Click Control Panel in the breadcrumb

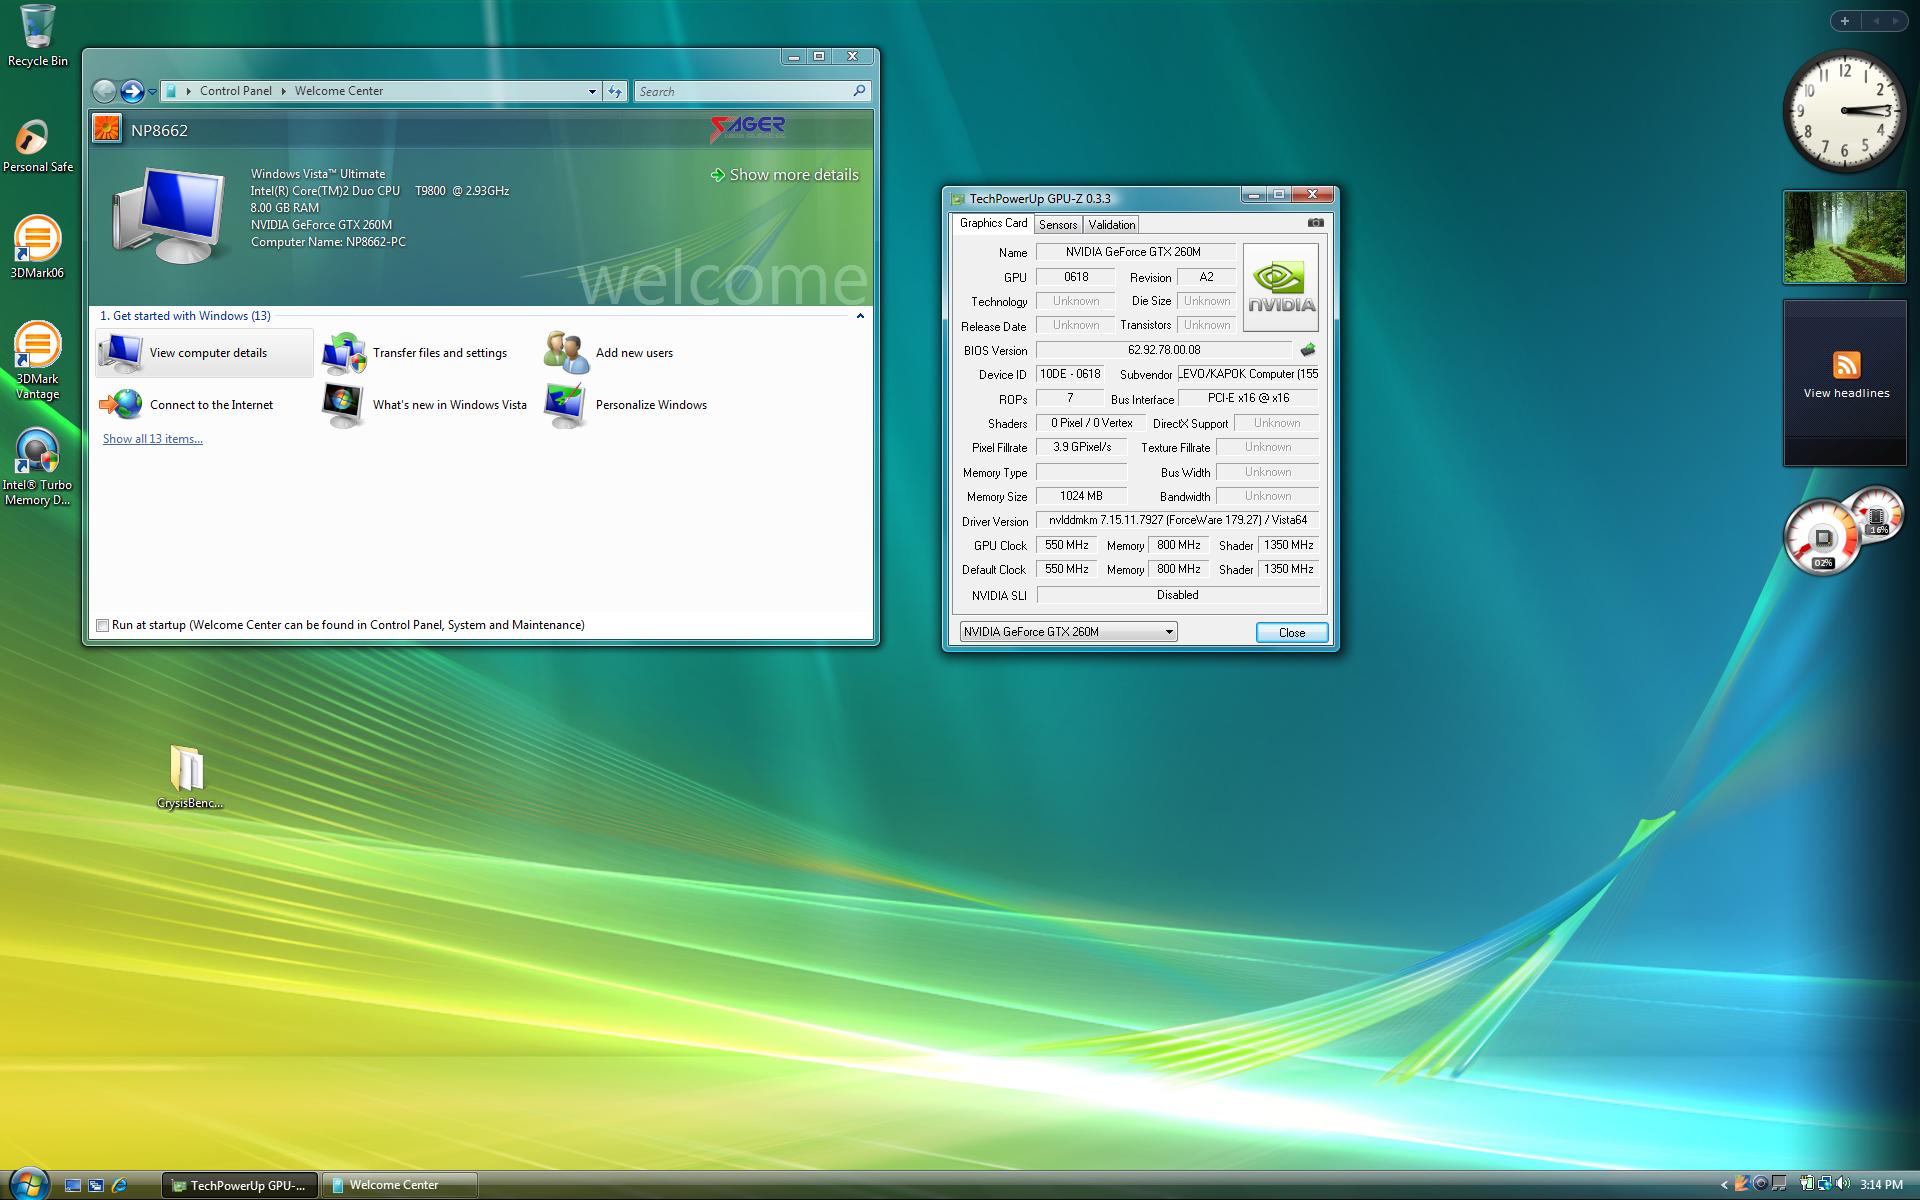click(x=236, y=91)
